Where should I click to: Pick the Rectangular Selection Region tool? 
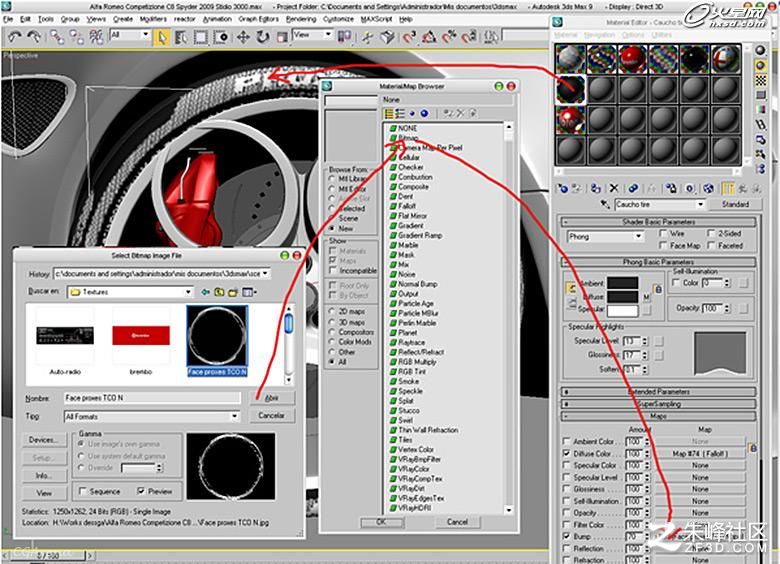click(x=200, y=37)
